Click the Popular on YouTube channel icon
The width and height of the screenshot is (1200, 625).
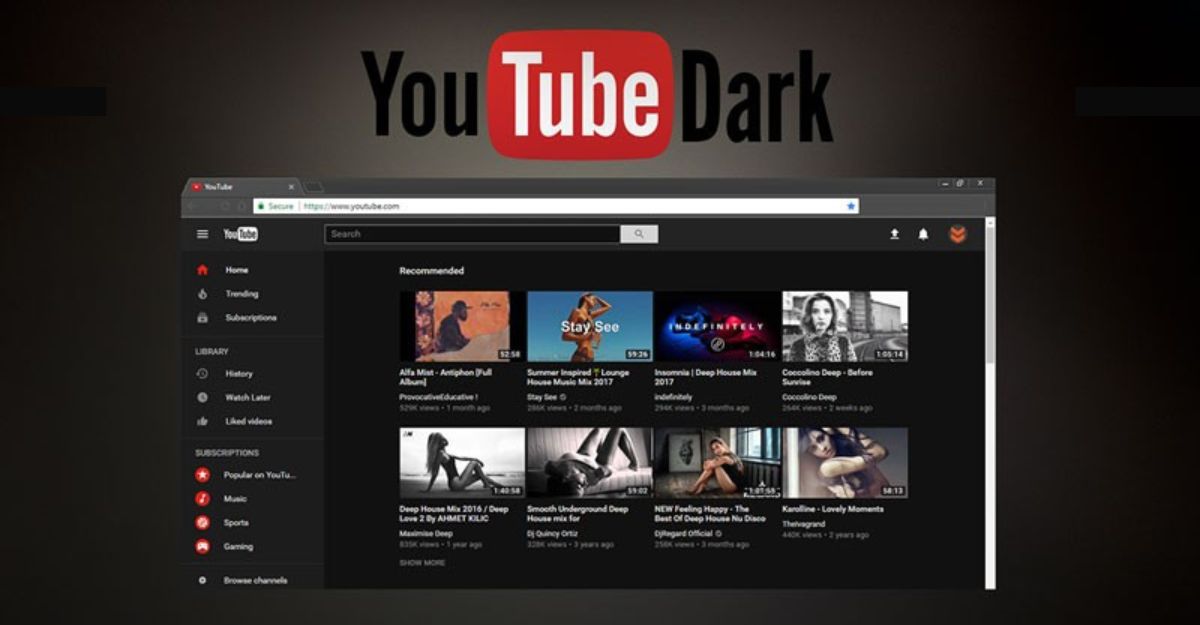[x=202, y=475]
